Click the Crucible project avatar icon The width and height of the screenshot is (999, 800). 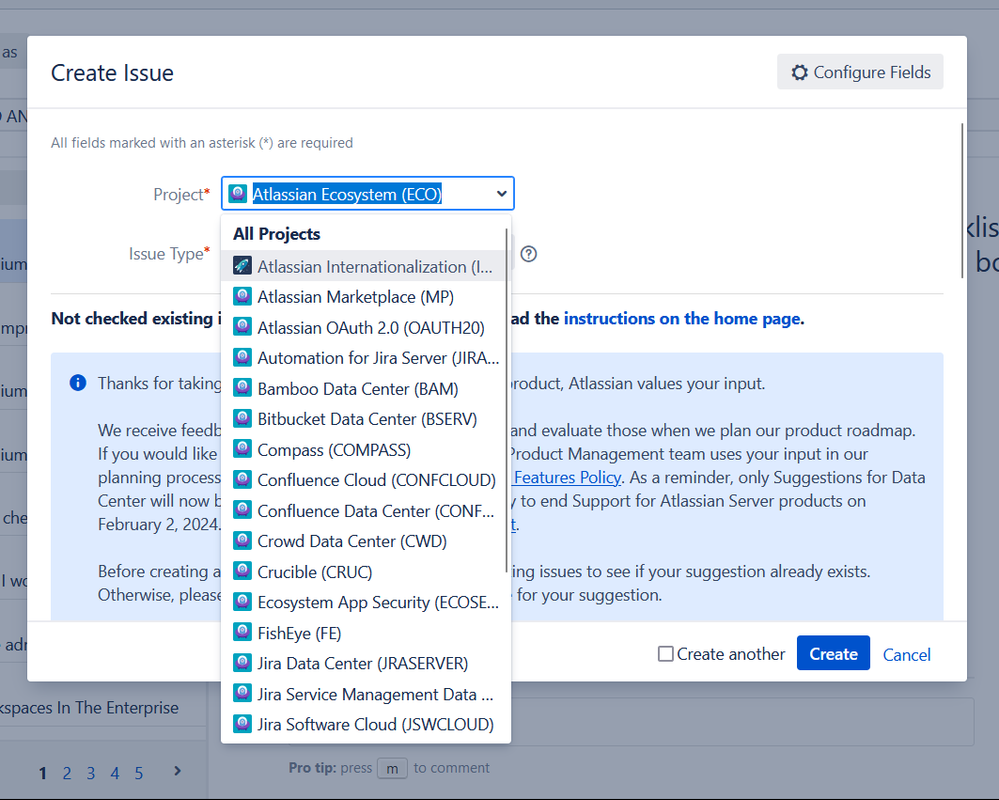242,571
